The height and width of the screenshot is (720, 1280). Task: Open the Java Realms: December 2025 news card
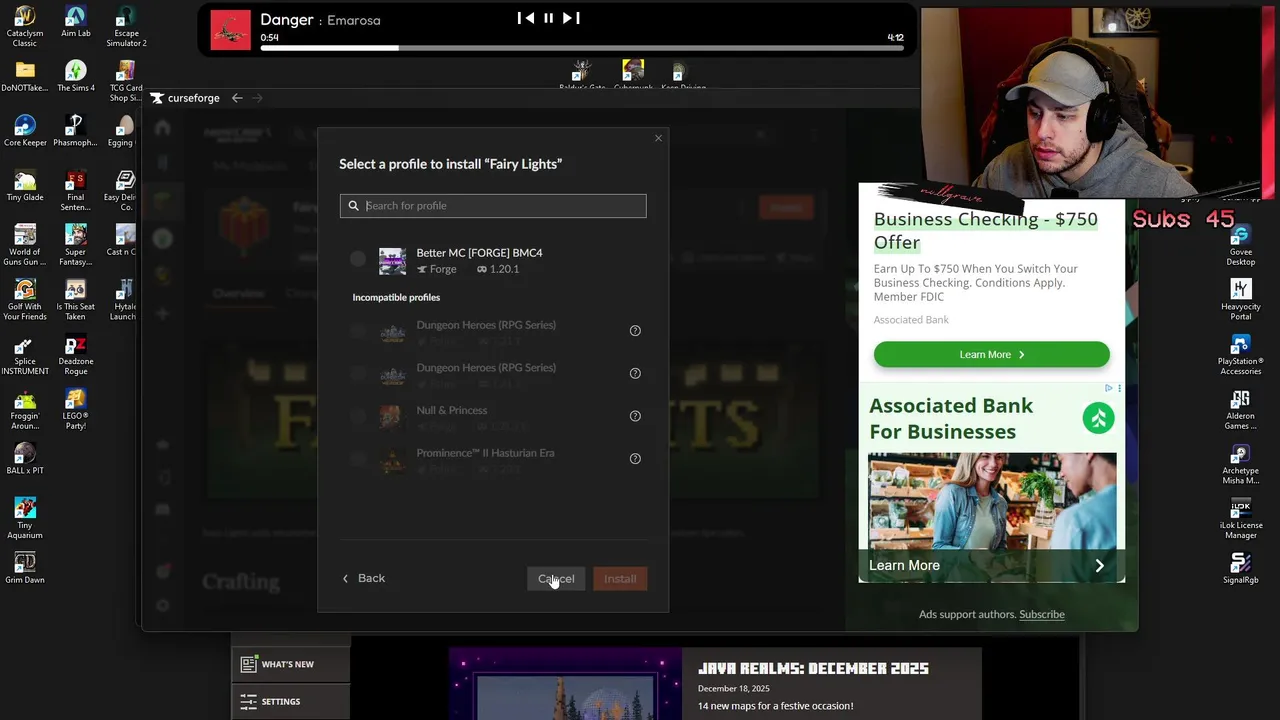715,684
